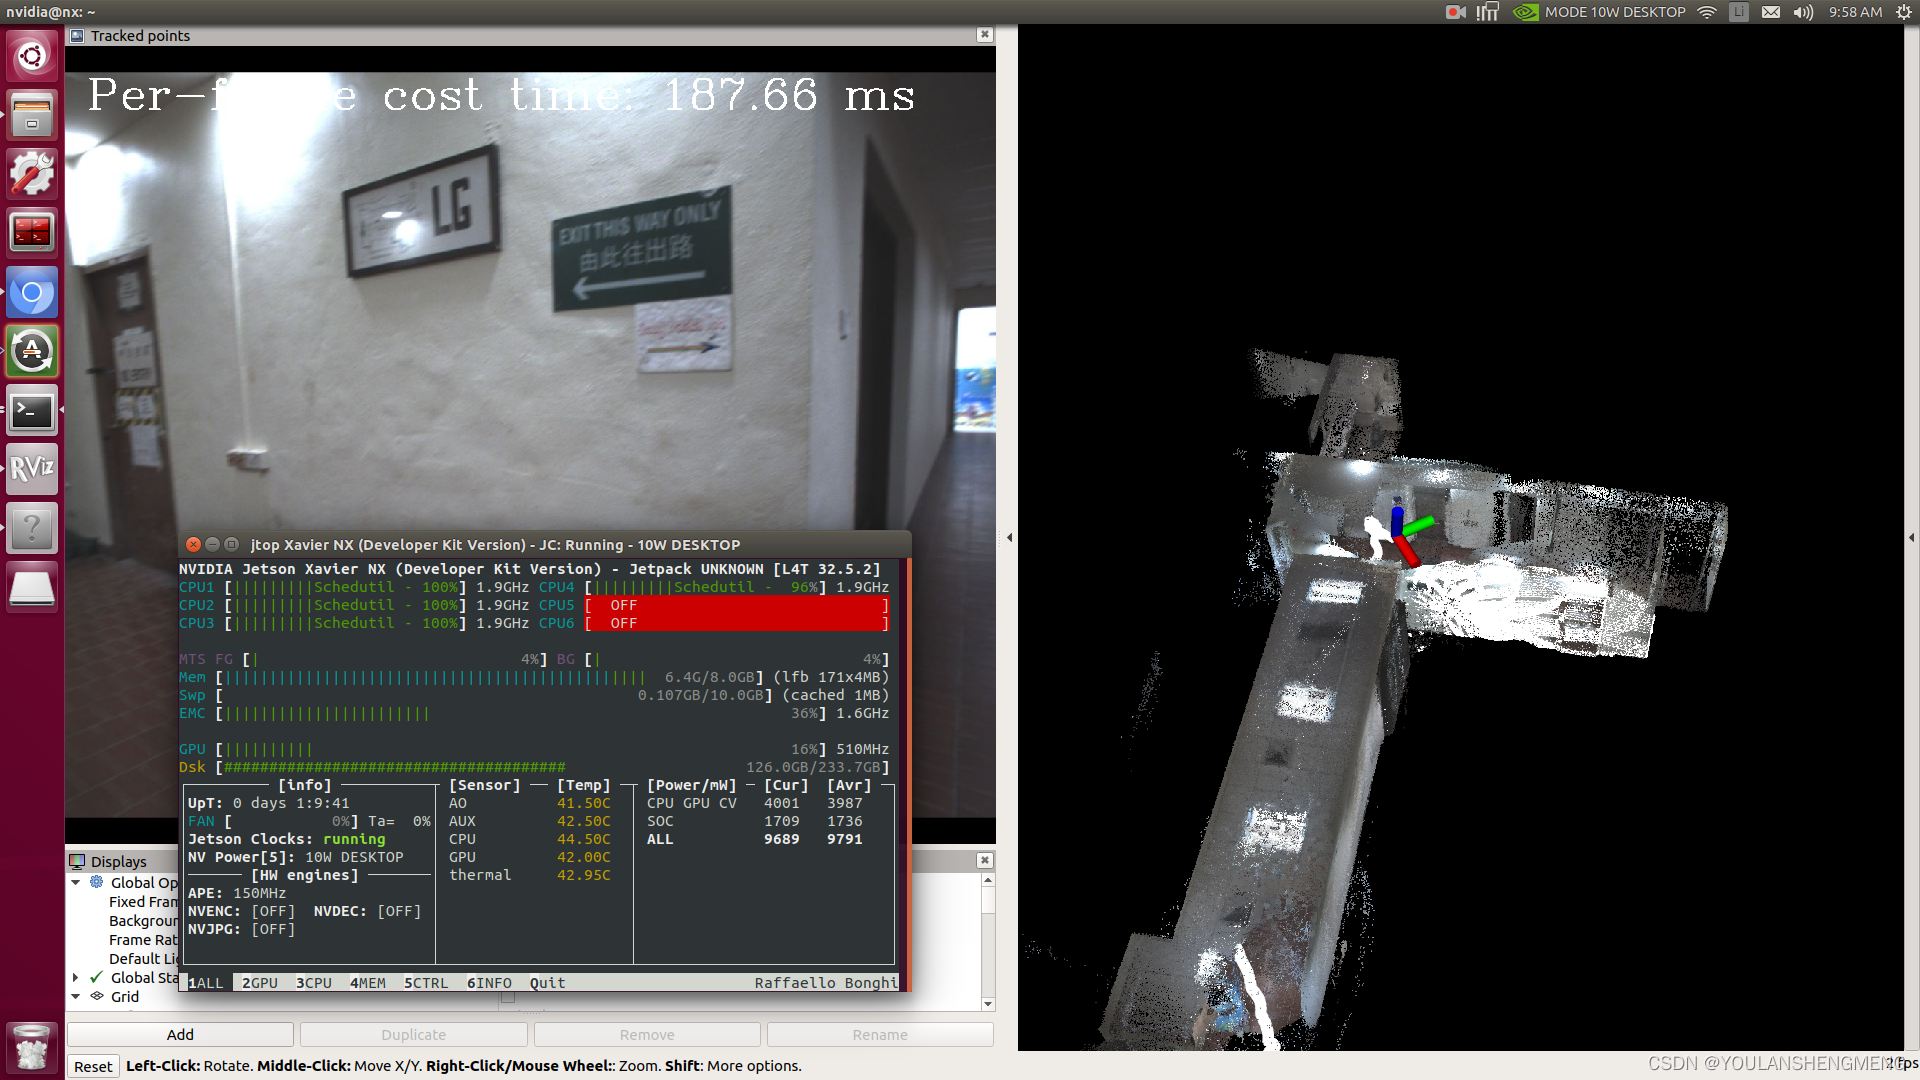Open the 6INFO tab in jtop
The height and width of the screenshot is (1080, 1920).
click(489, 983)
